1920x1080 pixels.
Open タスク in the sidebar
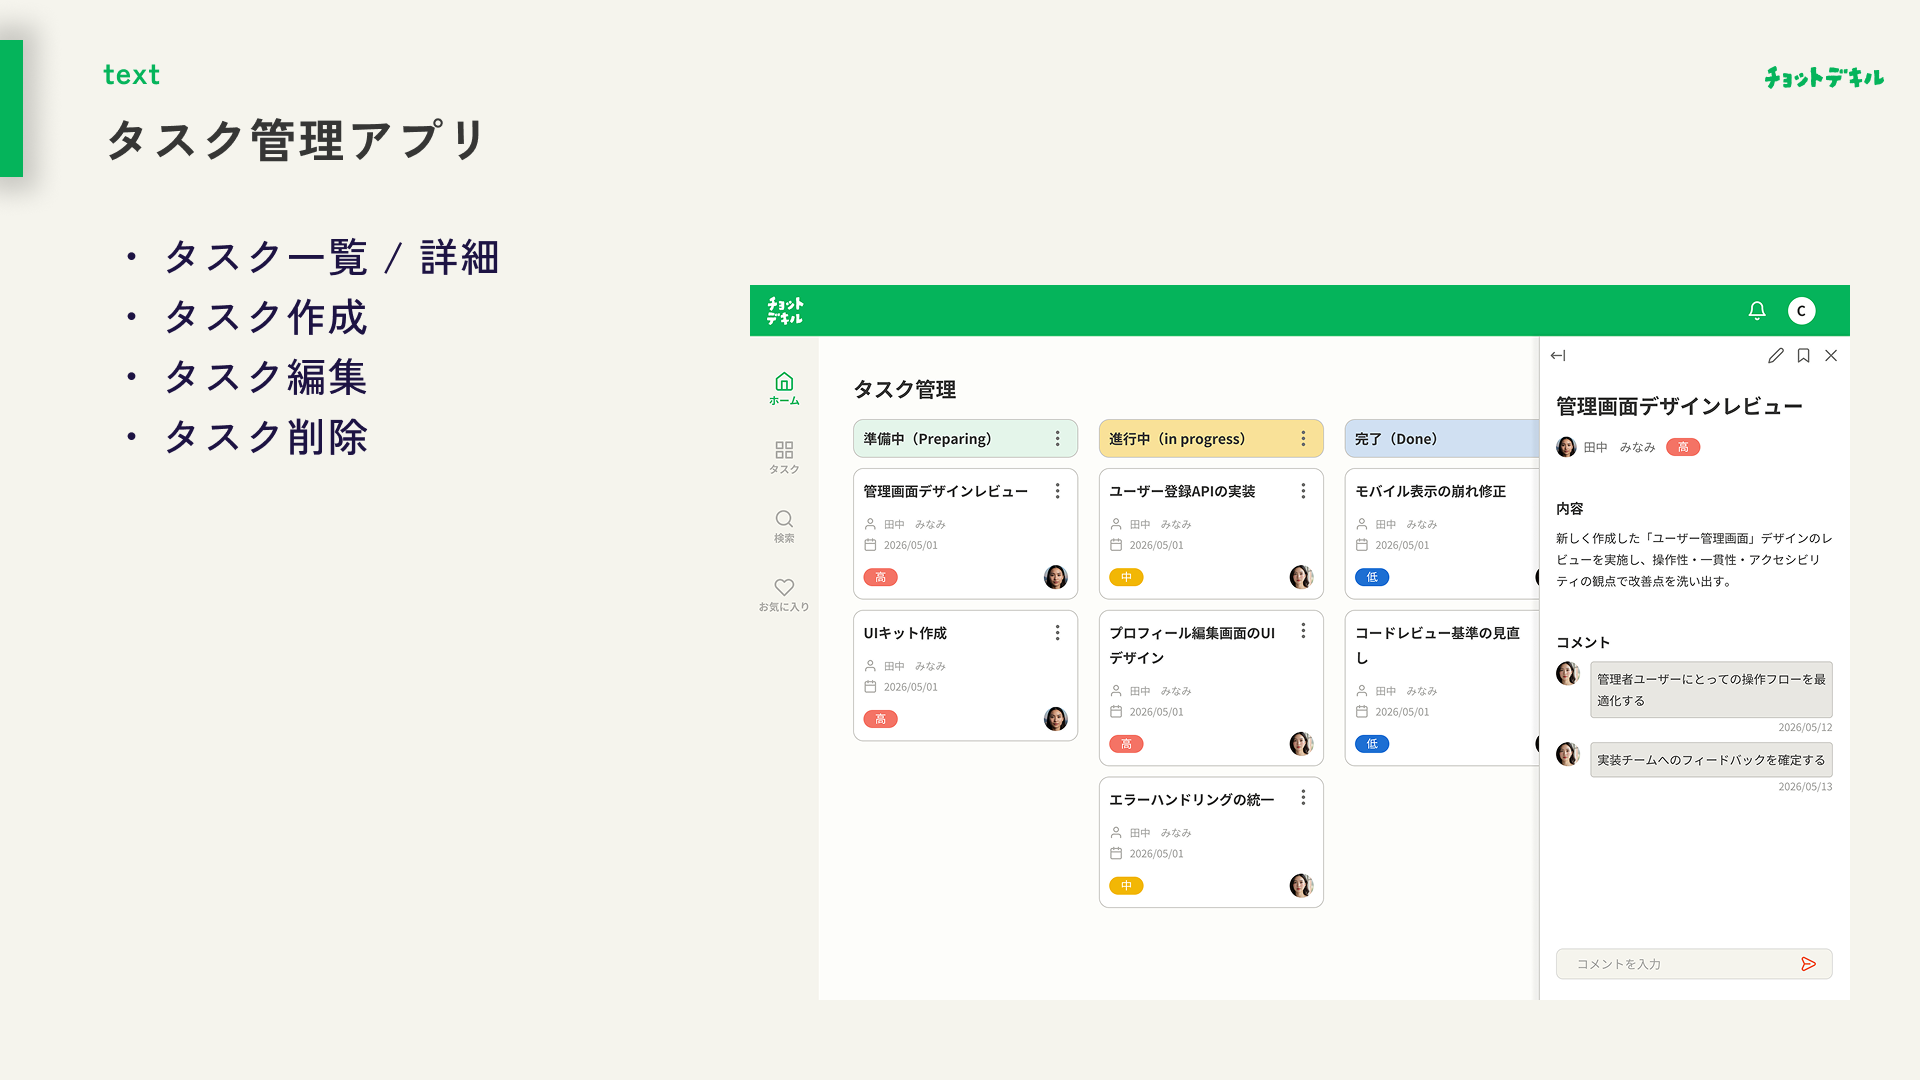[784, 458]
